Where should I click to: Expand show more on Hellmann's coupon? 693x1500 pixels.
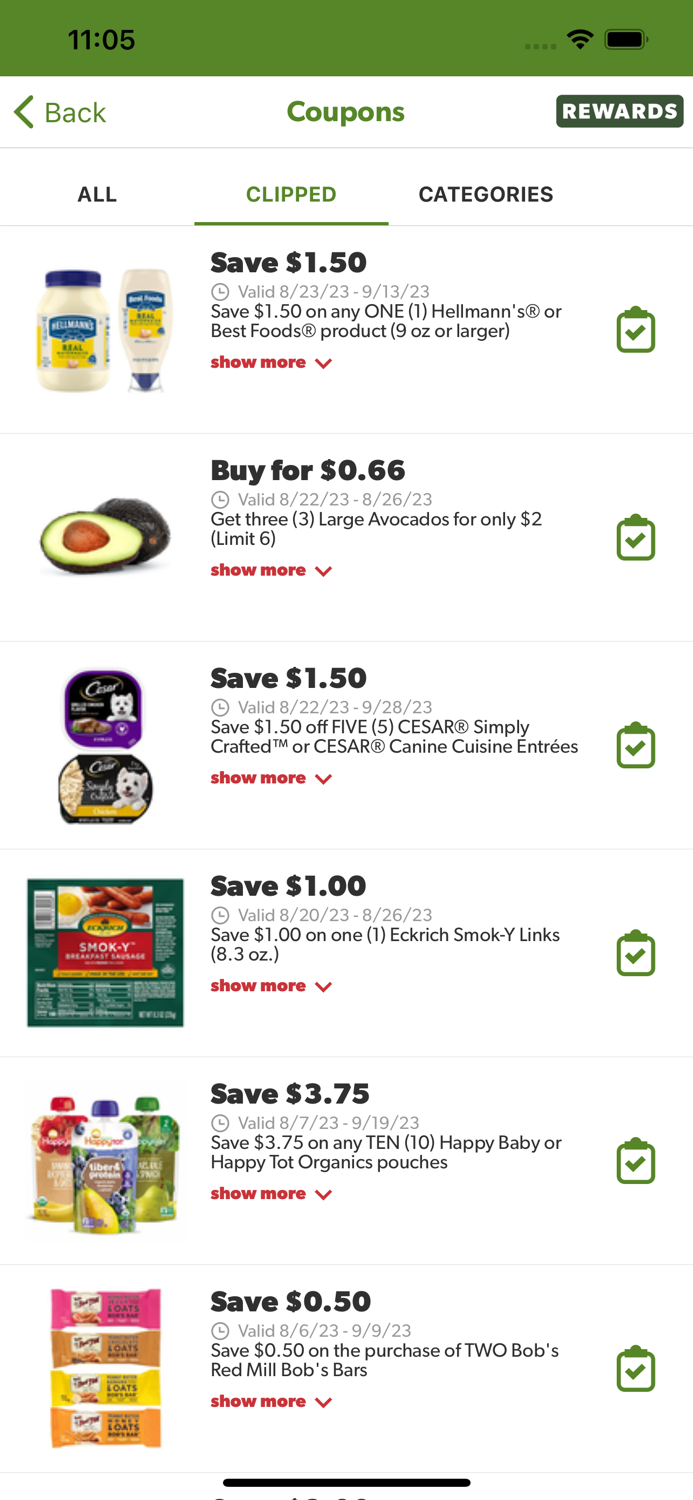[x=271, y=362]
